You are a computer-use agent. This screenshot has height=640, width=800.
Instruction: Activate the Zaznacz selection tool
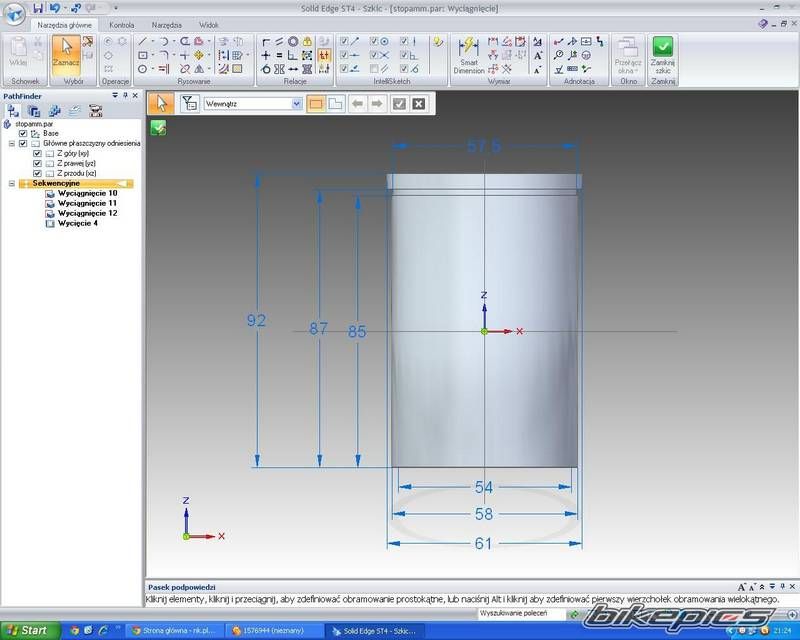tap(66, 55)
